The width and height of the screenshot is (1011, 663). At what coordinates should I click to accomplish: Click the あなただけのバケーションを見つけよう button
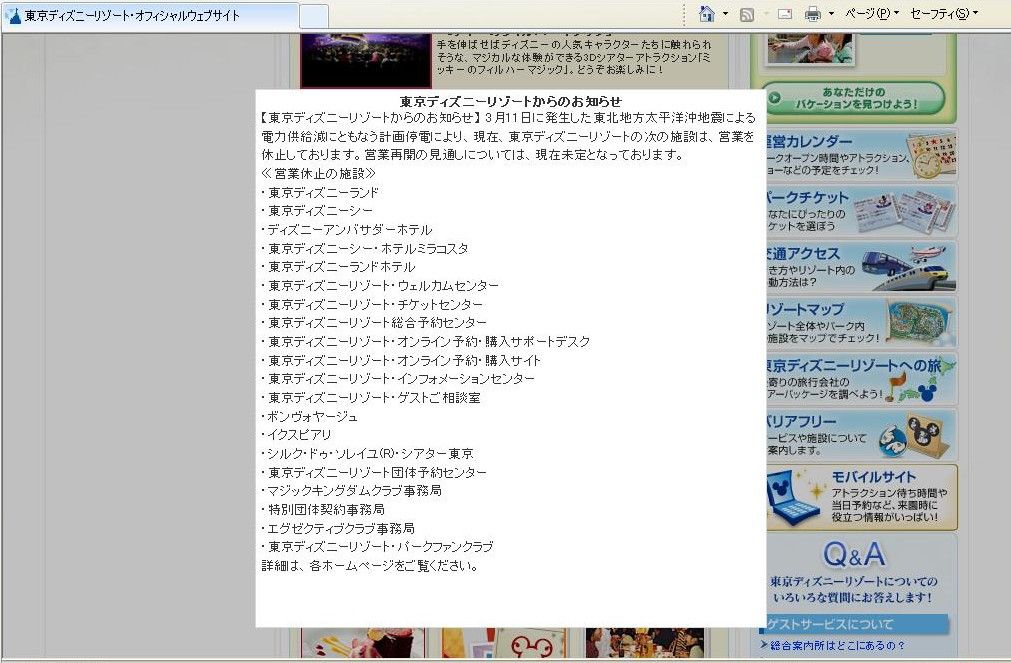click(x=853, y=98)
